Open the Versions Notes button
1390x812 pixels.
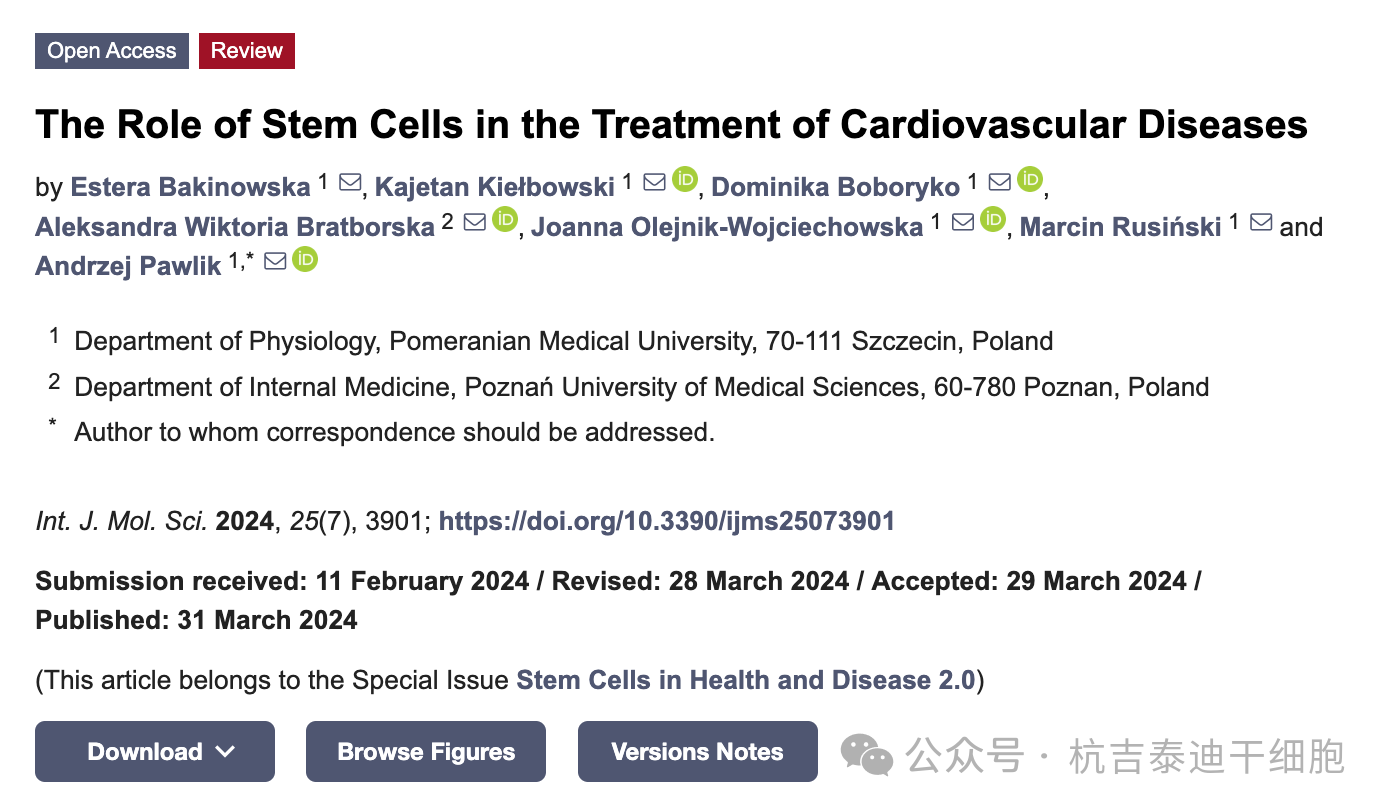click(x=697, y=751)
